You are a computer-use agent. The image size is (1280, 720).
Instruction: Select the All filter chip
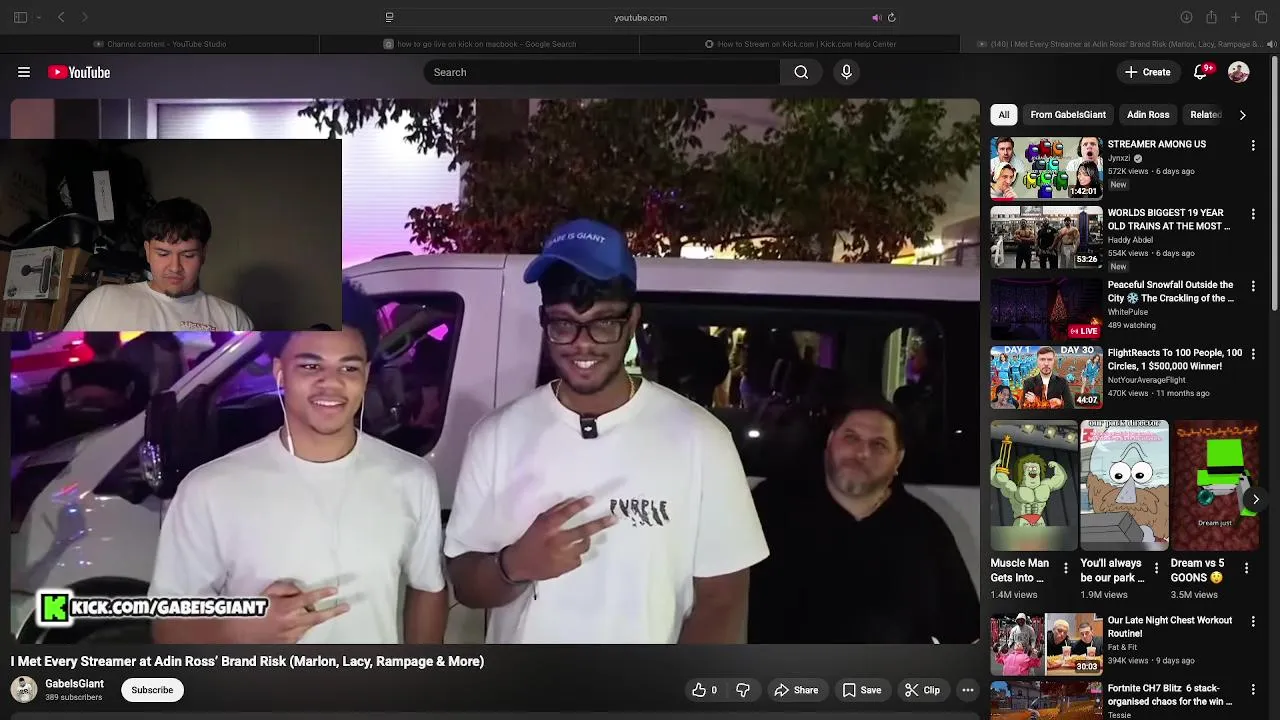[1004, 114]
